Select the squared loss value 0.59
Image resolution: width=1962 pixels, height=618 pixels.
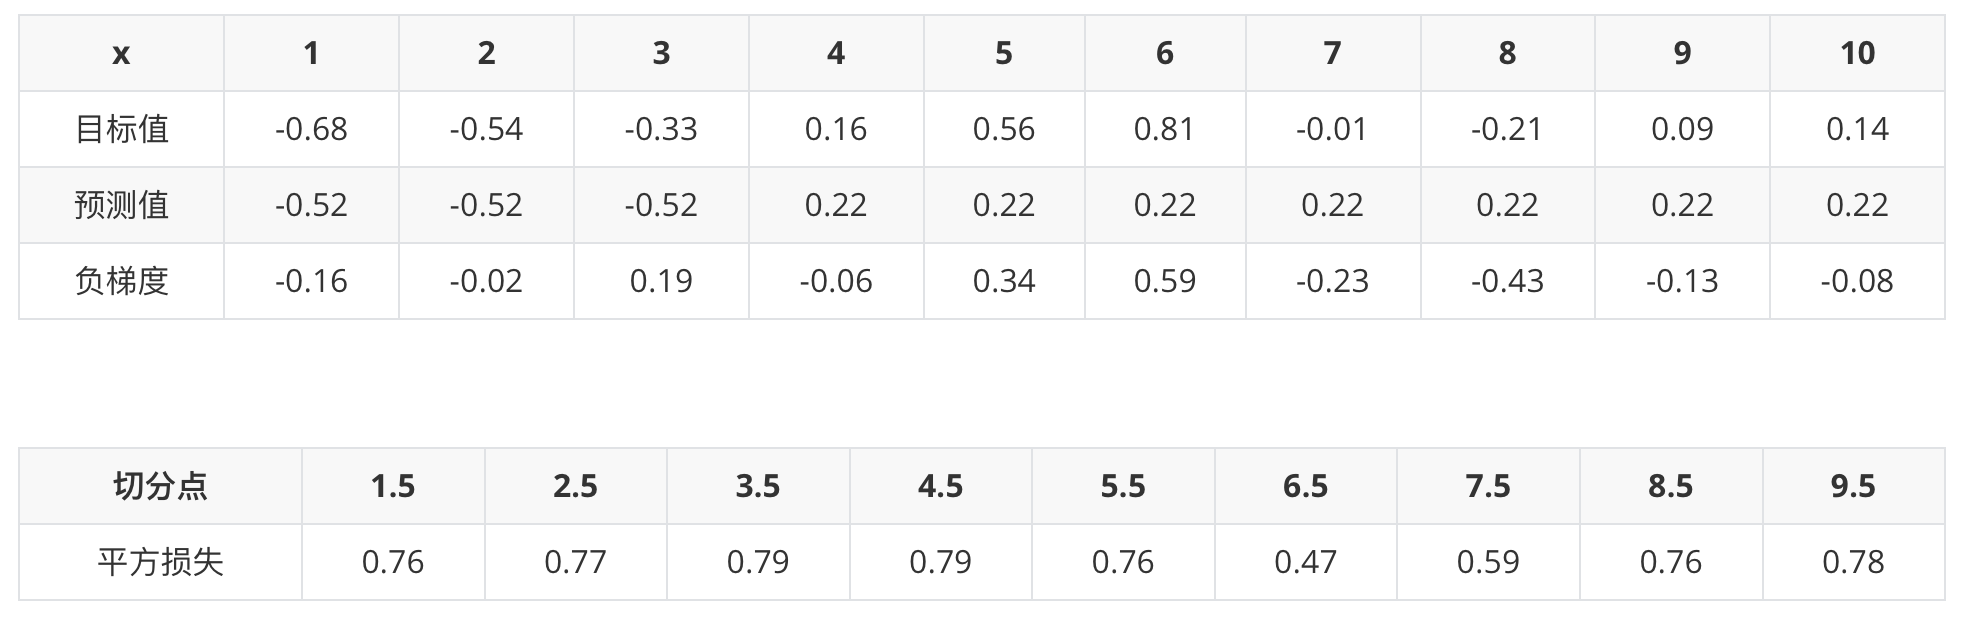tap(1488, 562)
